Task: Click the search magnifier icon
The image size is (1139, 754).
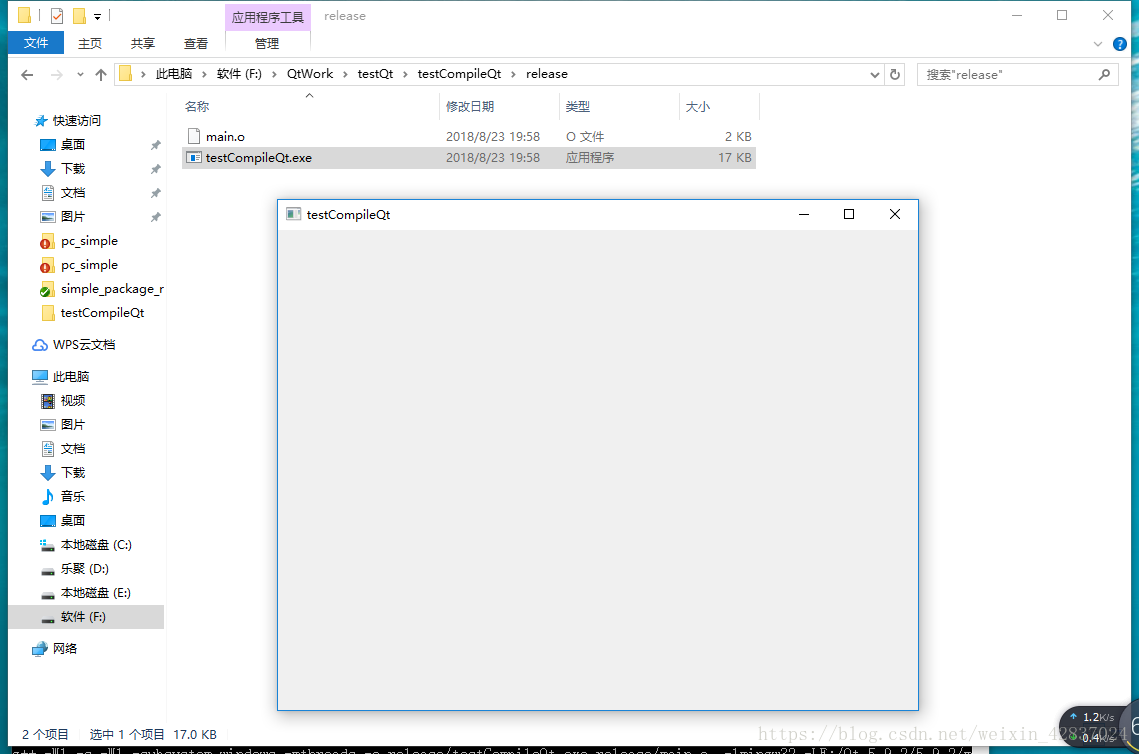Action: click(x=1104, y=74)
